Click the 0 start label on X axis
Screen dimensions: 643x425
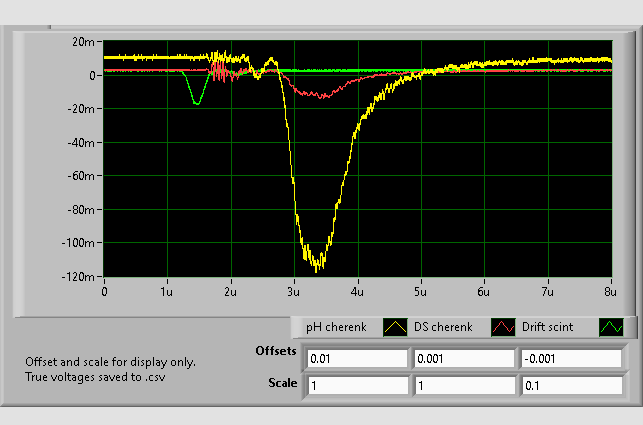coord(105,292)
